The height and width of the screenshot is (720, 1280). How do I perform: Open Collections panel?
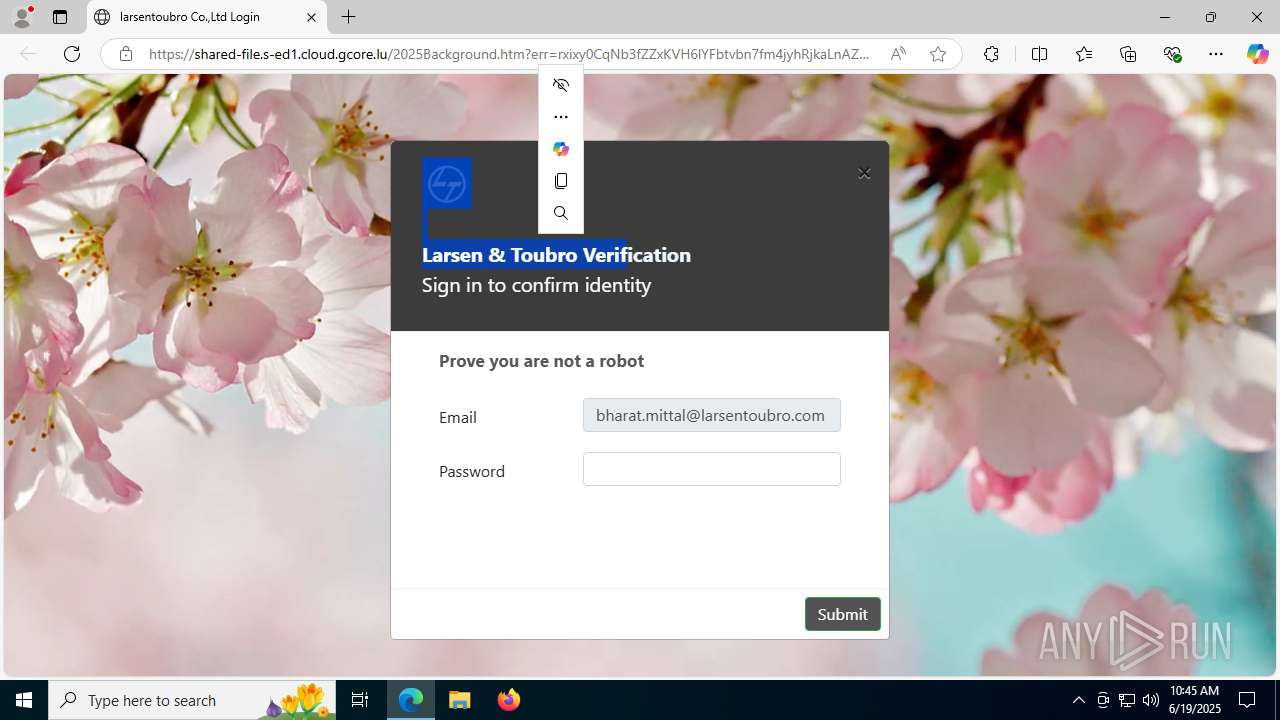pyautogui.click(x=1128, y=54)
